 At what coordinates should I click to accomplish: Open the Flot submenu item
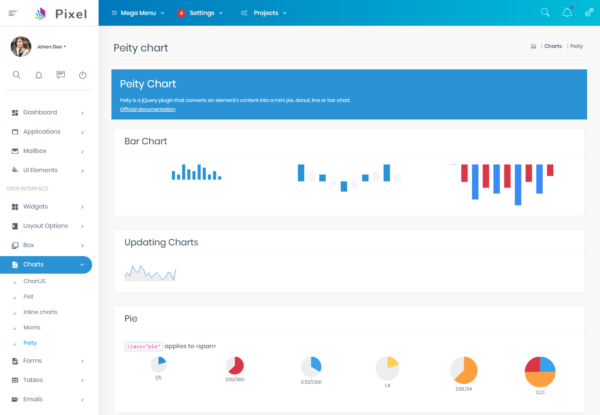click(x=28, y=296)
